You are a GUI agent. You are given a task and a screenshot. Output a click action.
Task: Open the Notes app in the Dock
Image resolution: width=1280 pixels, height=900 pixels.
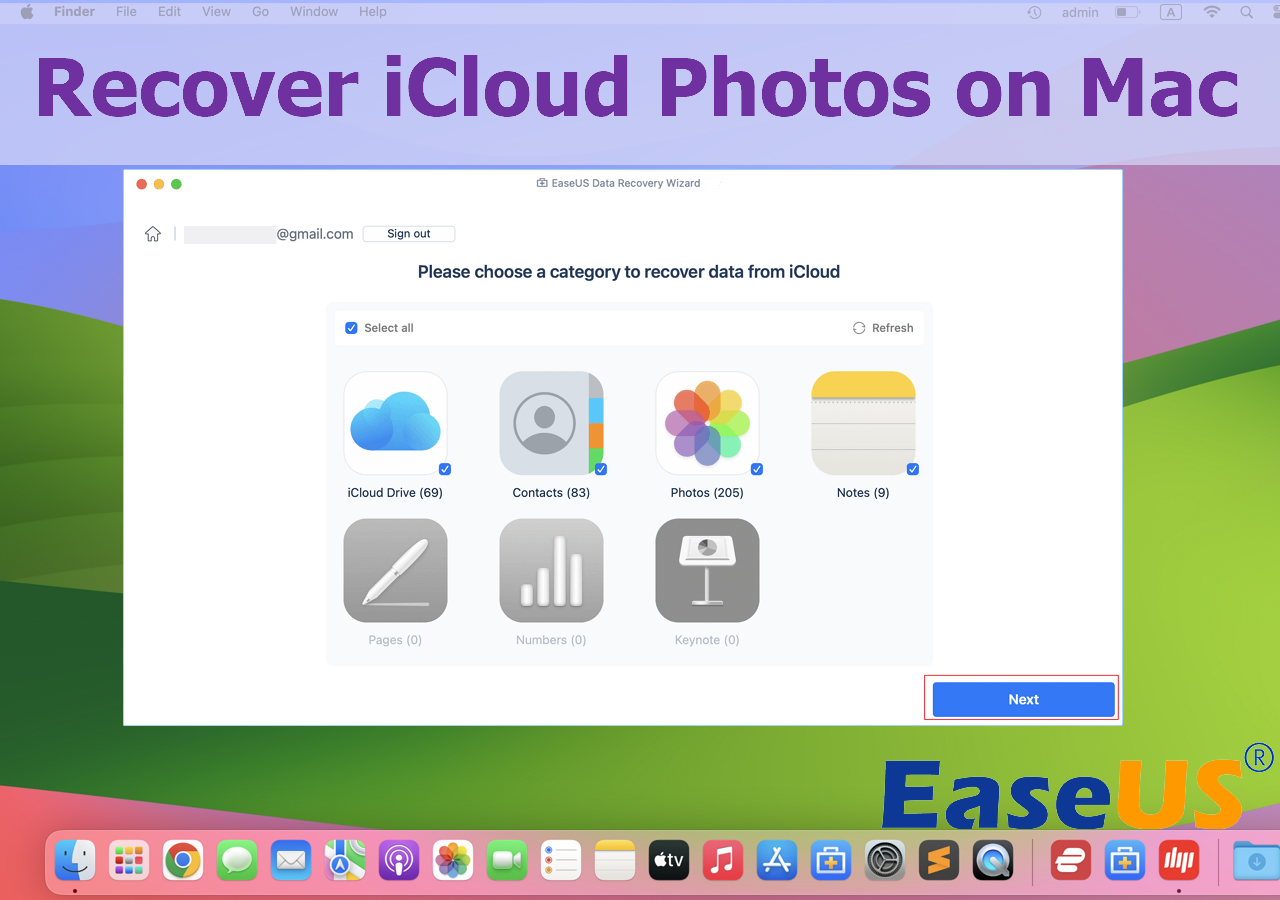pos(615,859)
